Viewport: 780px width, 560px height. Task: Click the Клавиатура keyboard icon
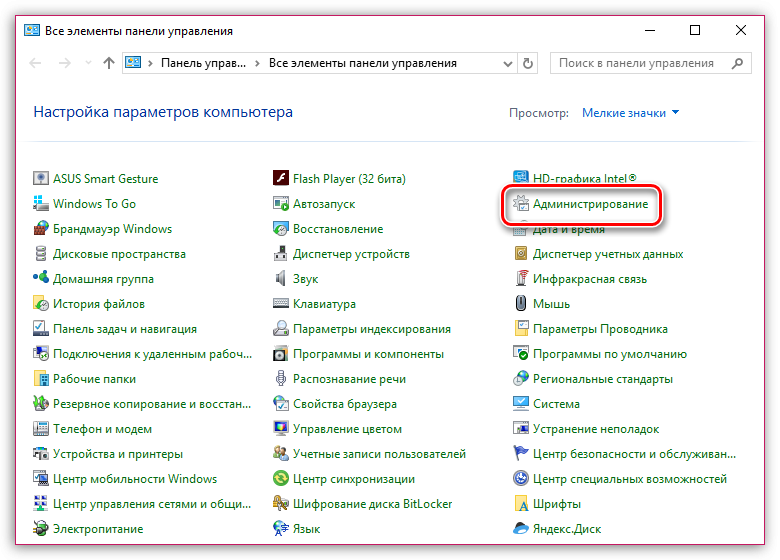281,304
